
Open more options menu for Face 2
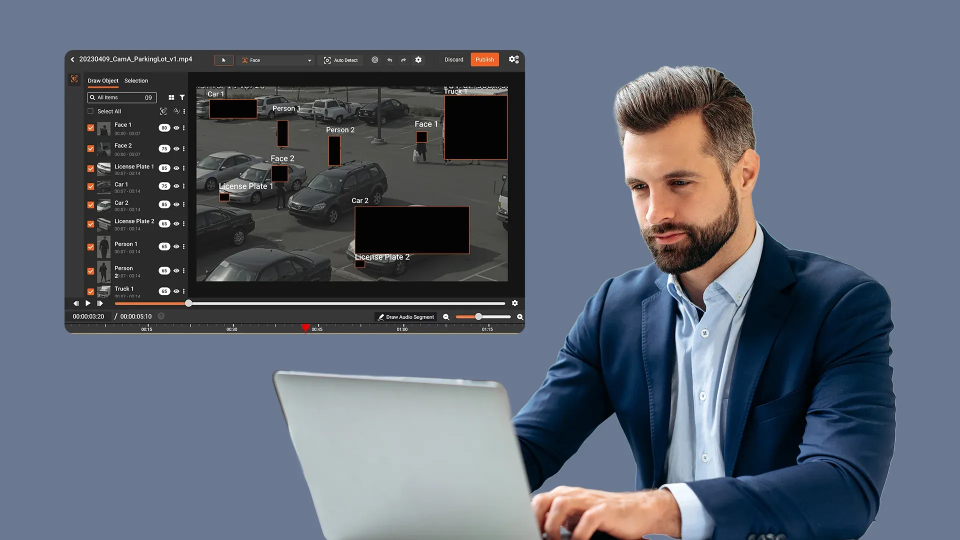point(184,149)
